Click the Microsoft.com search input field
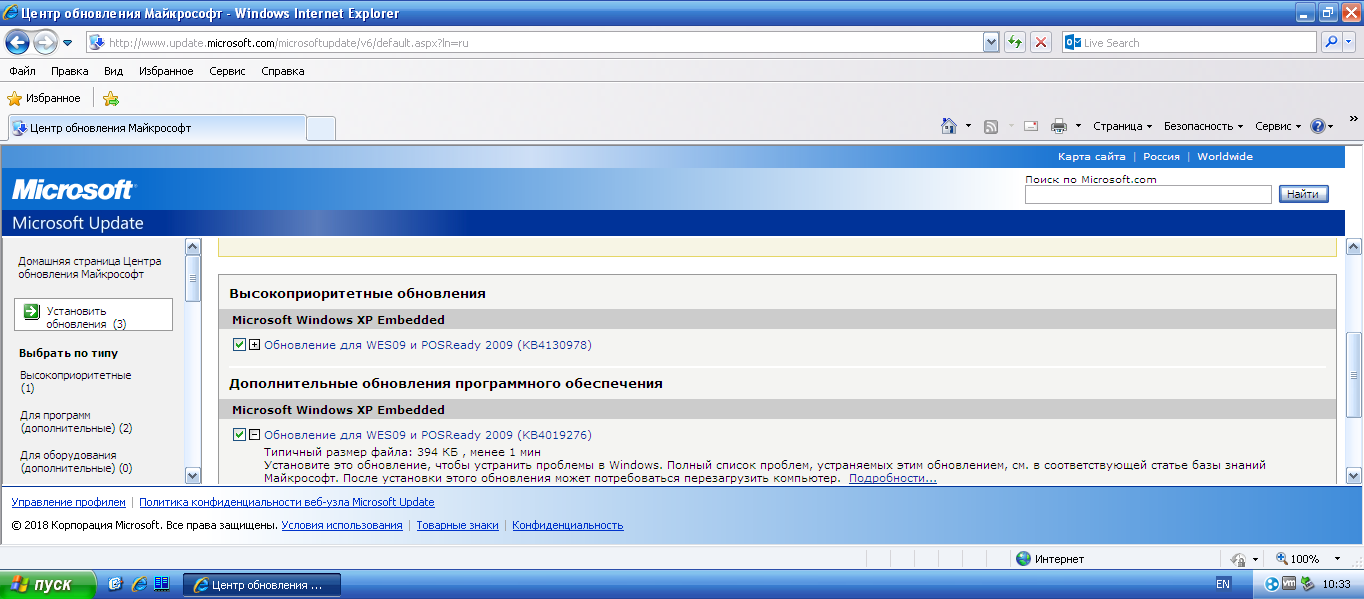1364x599 pixels. (x=1148, y=194)
